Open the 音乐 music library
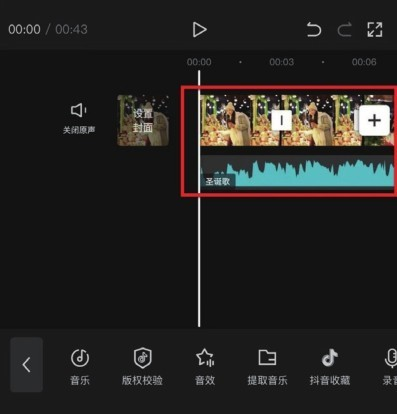The width and height of the screenshot is (397, 414). (80, 366)
